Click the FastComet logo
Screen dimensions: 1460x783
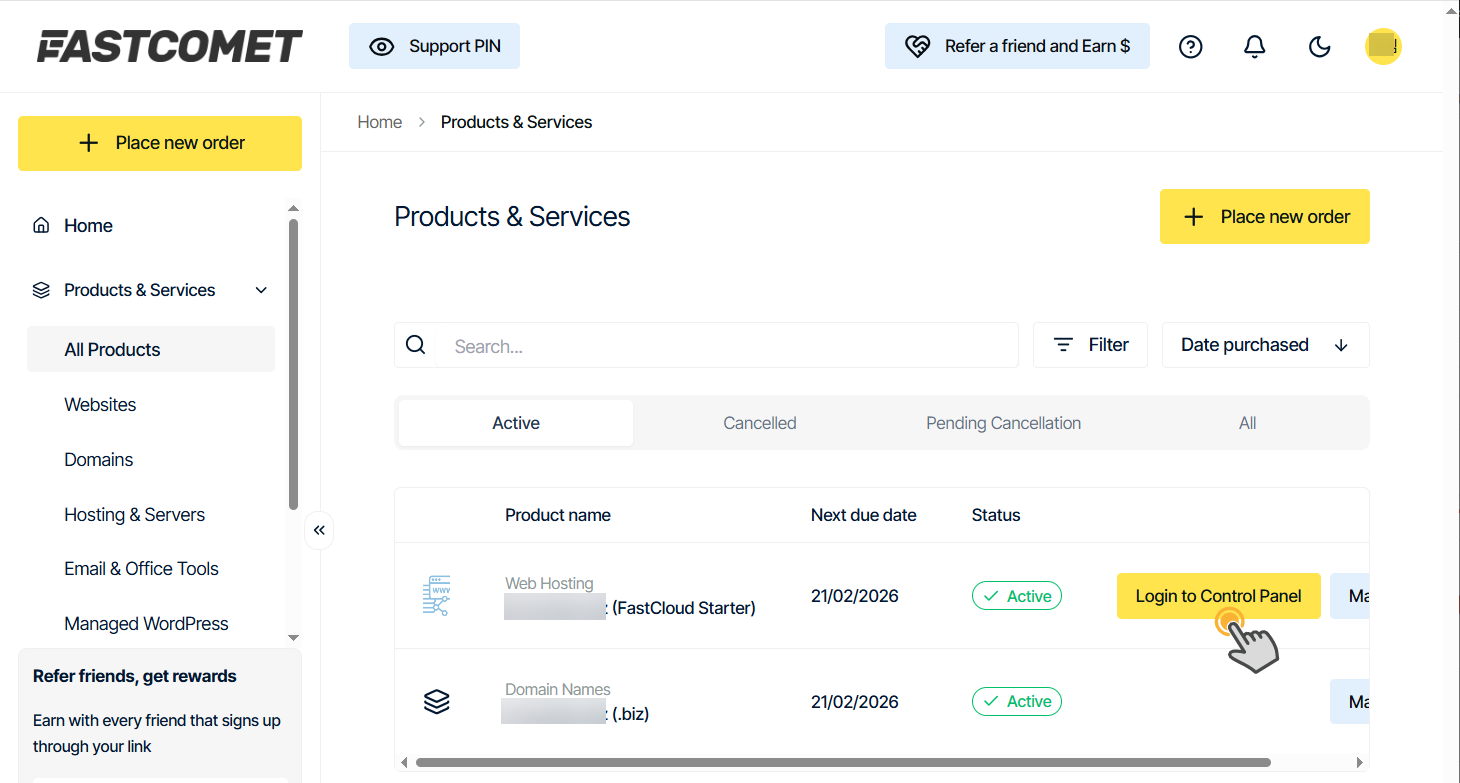tap(170, 46)
